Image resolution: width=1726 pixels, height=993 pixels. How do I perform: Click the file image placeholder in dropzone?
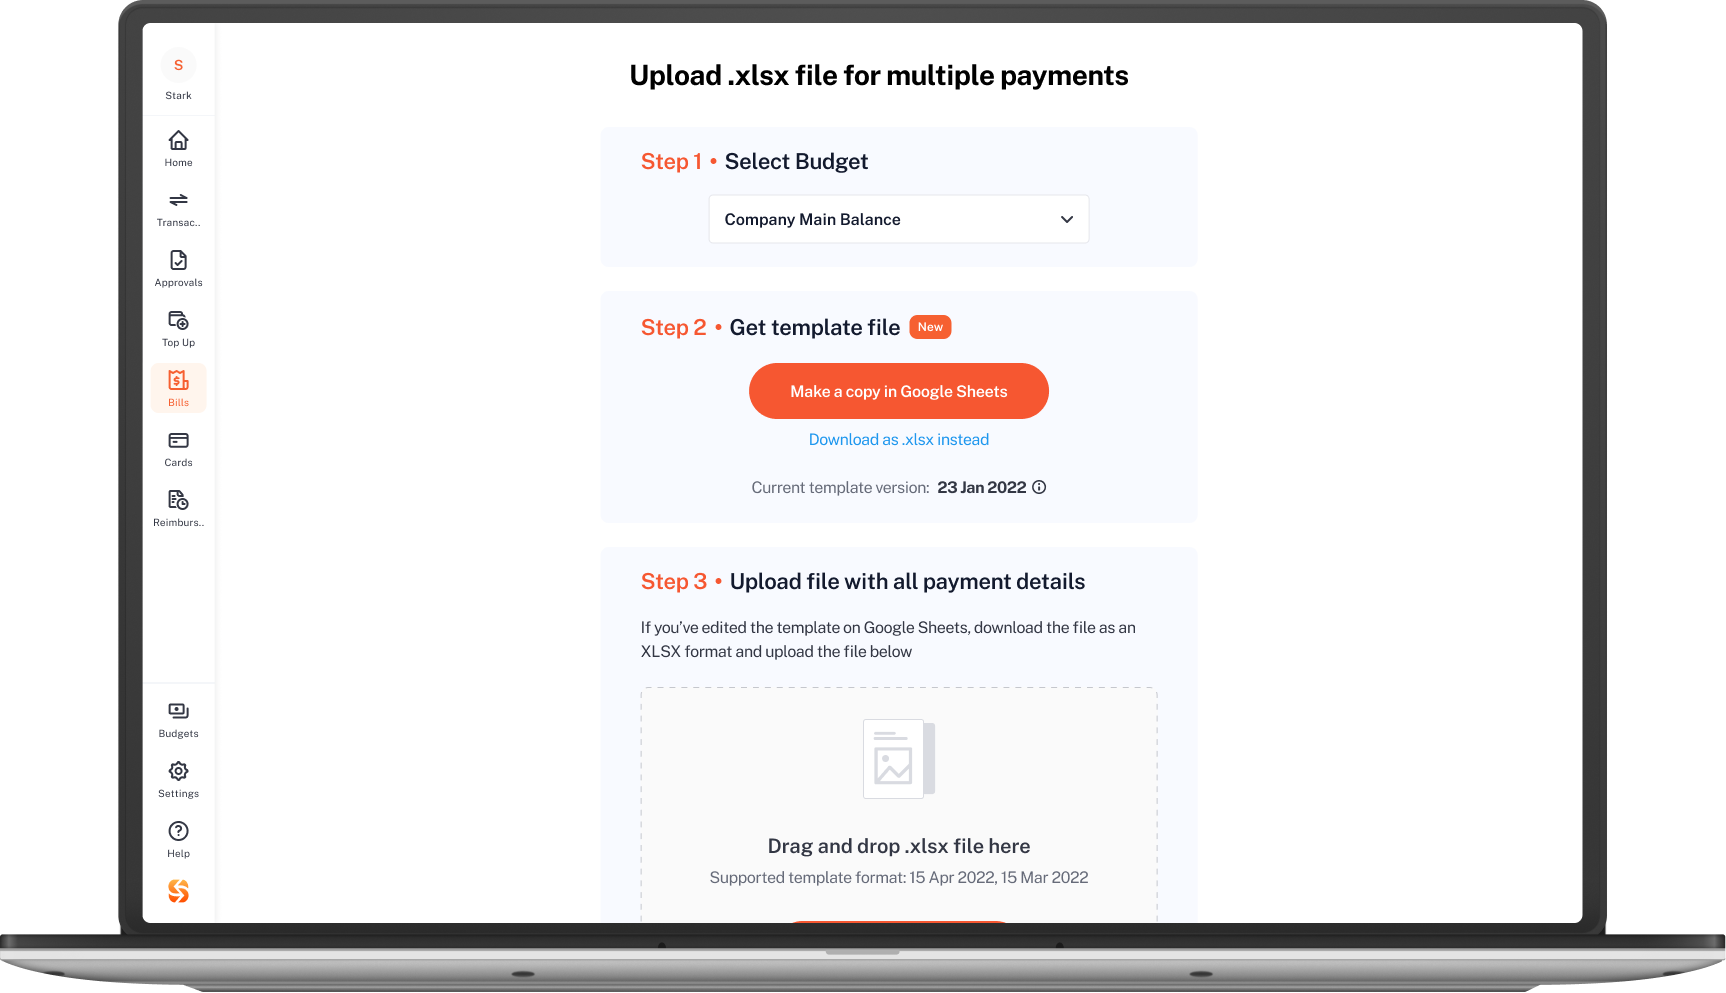coord(898,758)
